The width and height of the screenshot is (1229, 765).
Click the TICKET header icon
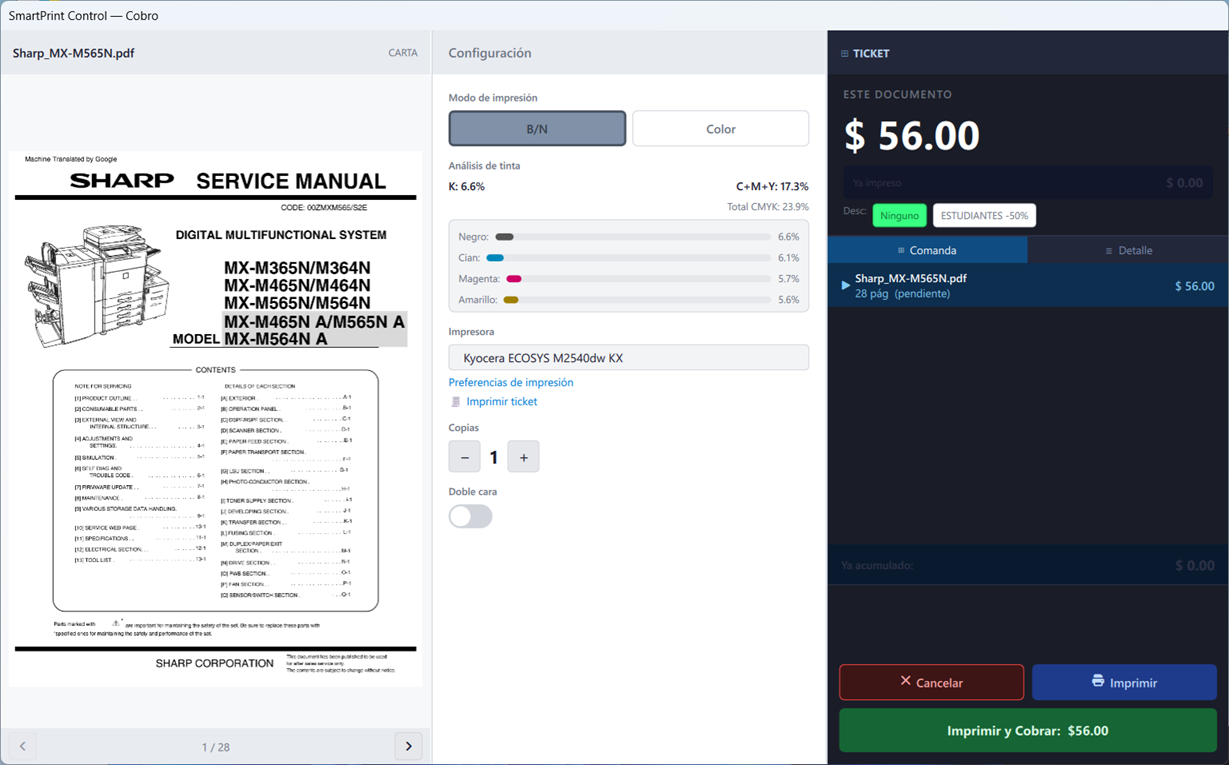[845, 54]
